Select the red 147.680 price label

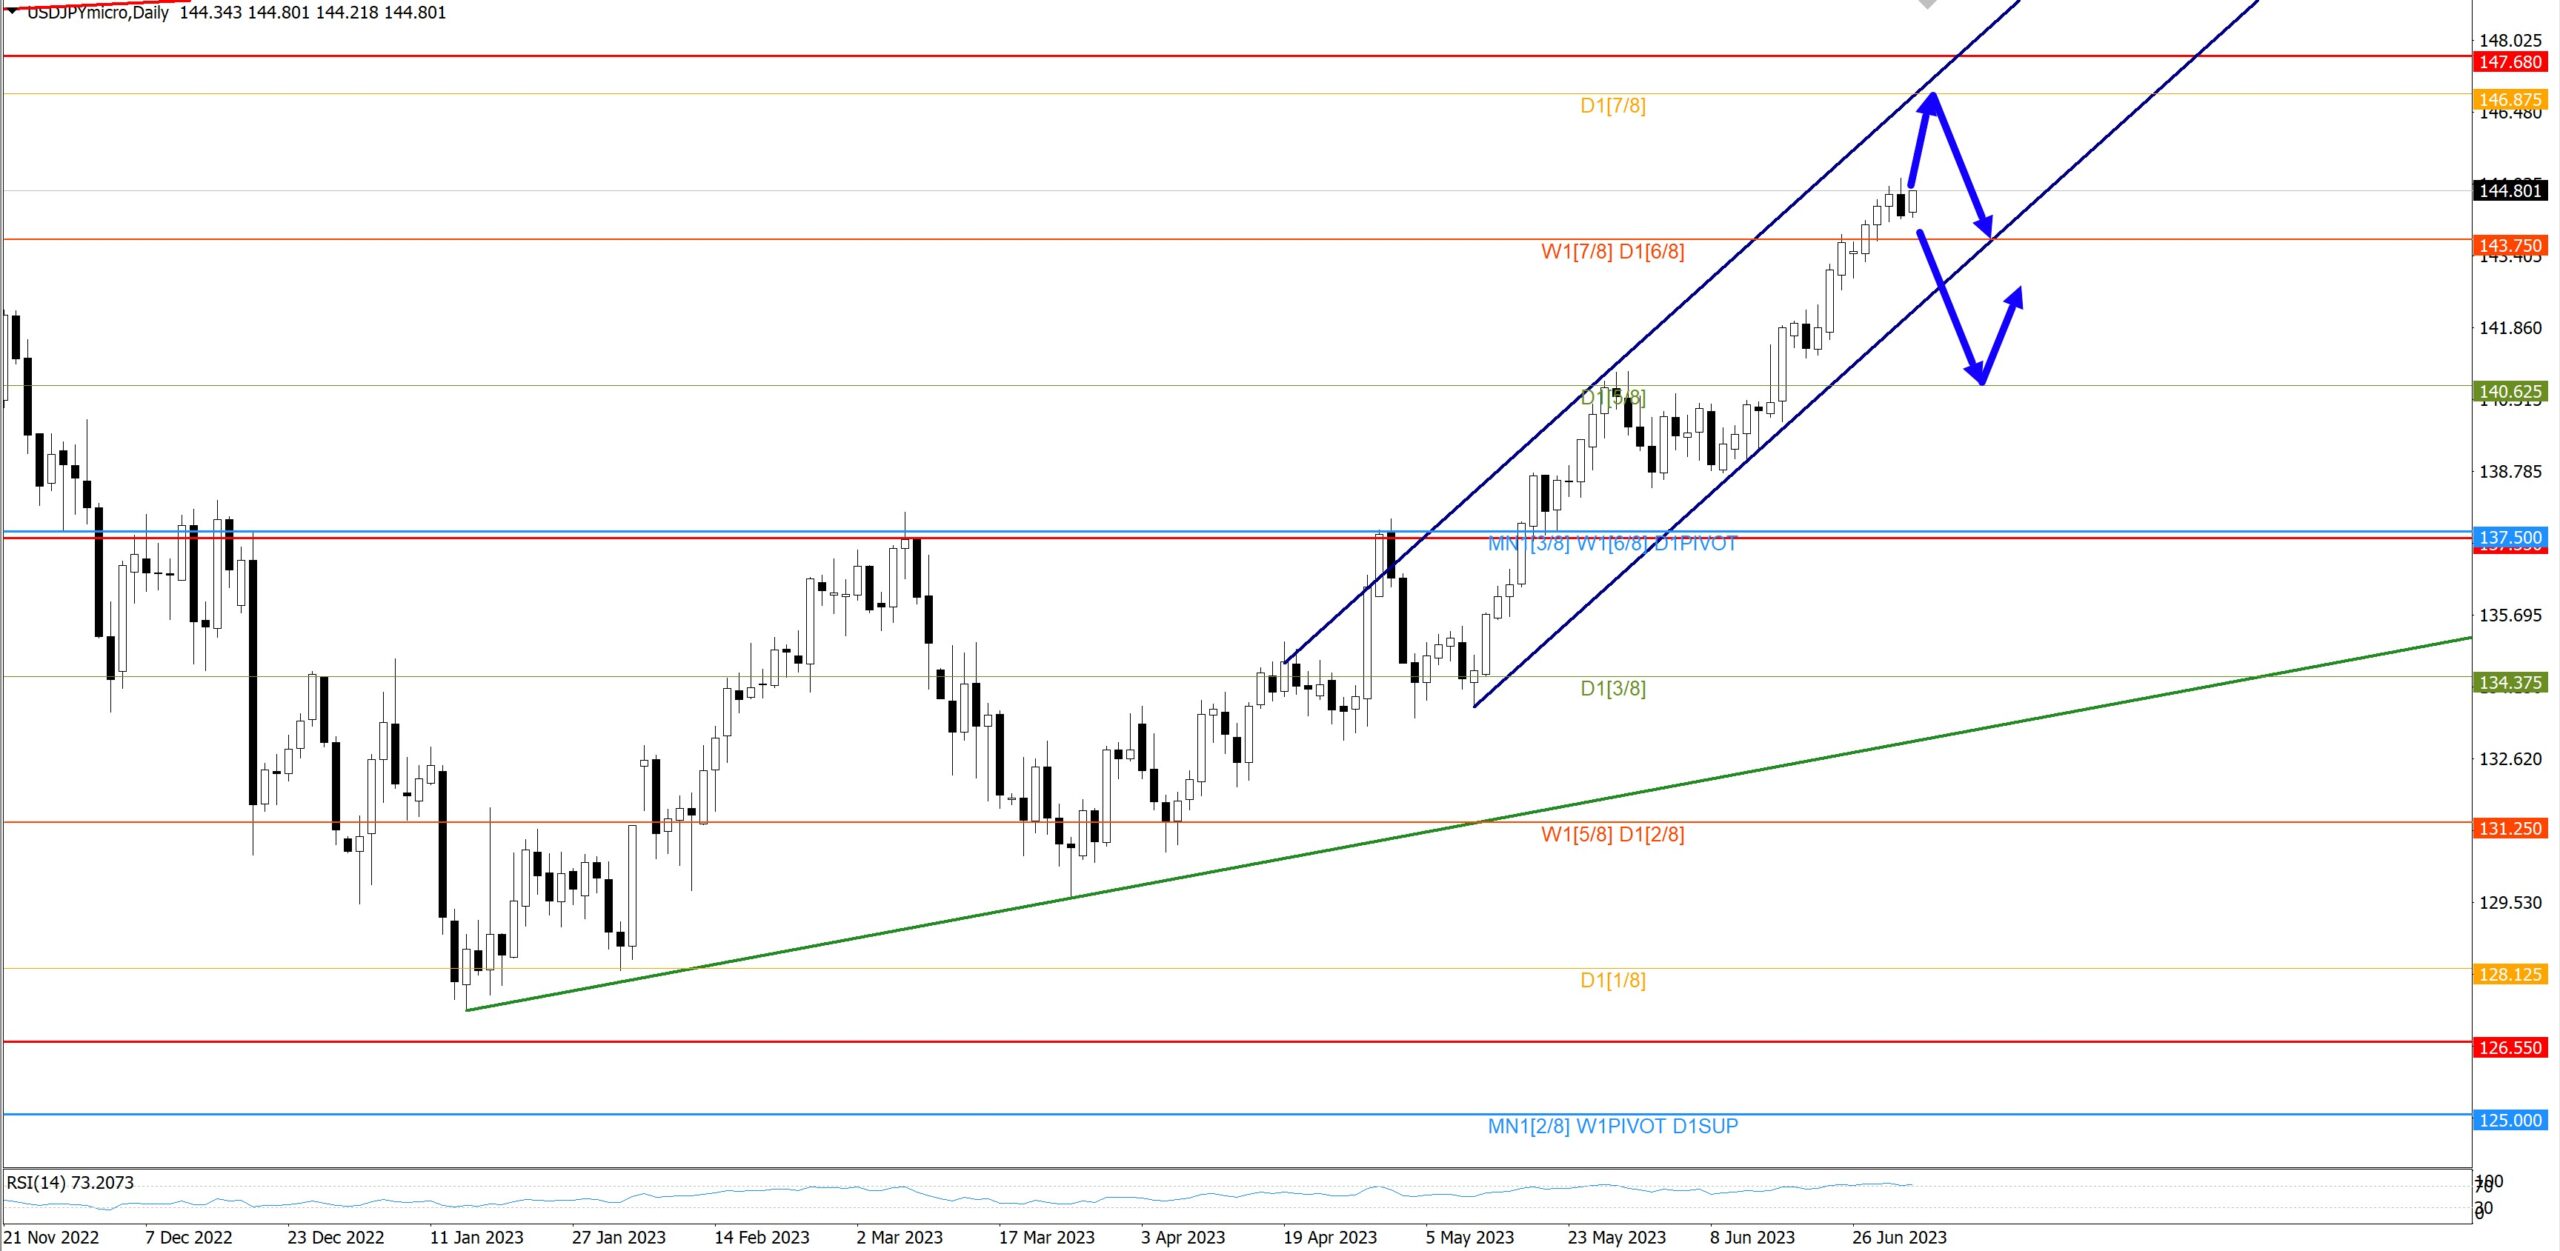pyautogui.click(x=2510, y=62)
